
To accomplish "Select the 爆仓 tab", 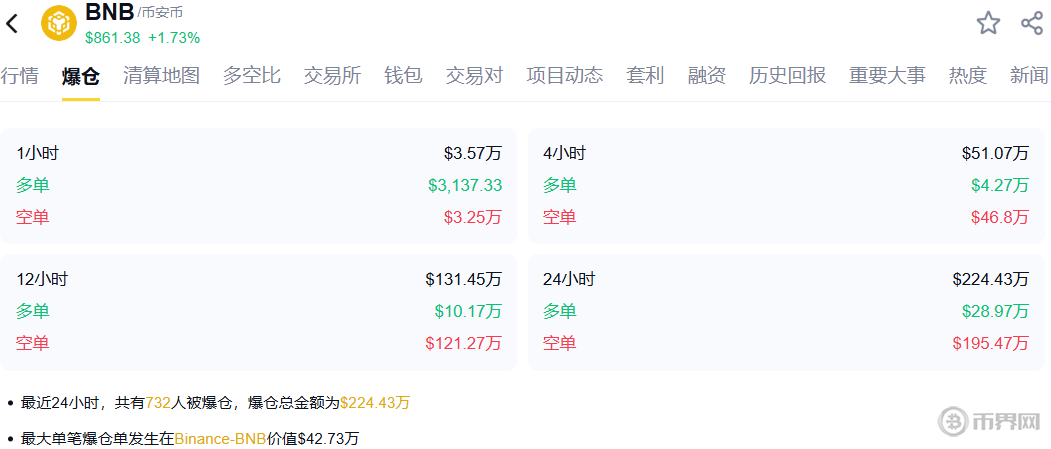I will click(x=81, y=75).
